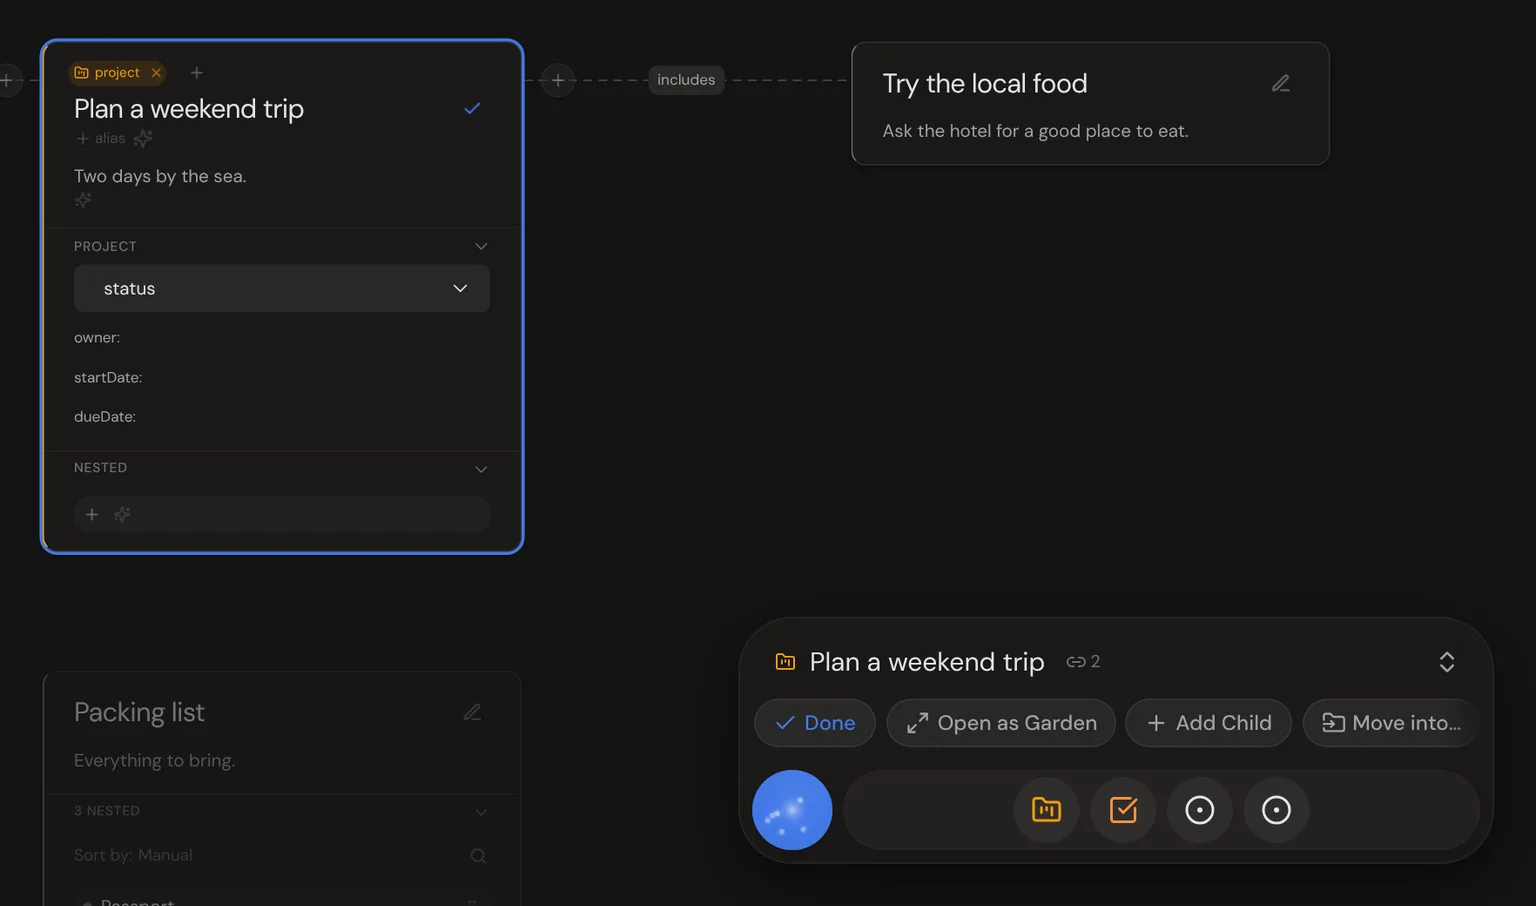Open the status dropdown
The width and height of the screenshot is (1536, 906).
(x=282, y=288)
